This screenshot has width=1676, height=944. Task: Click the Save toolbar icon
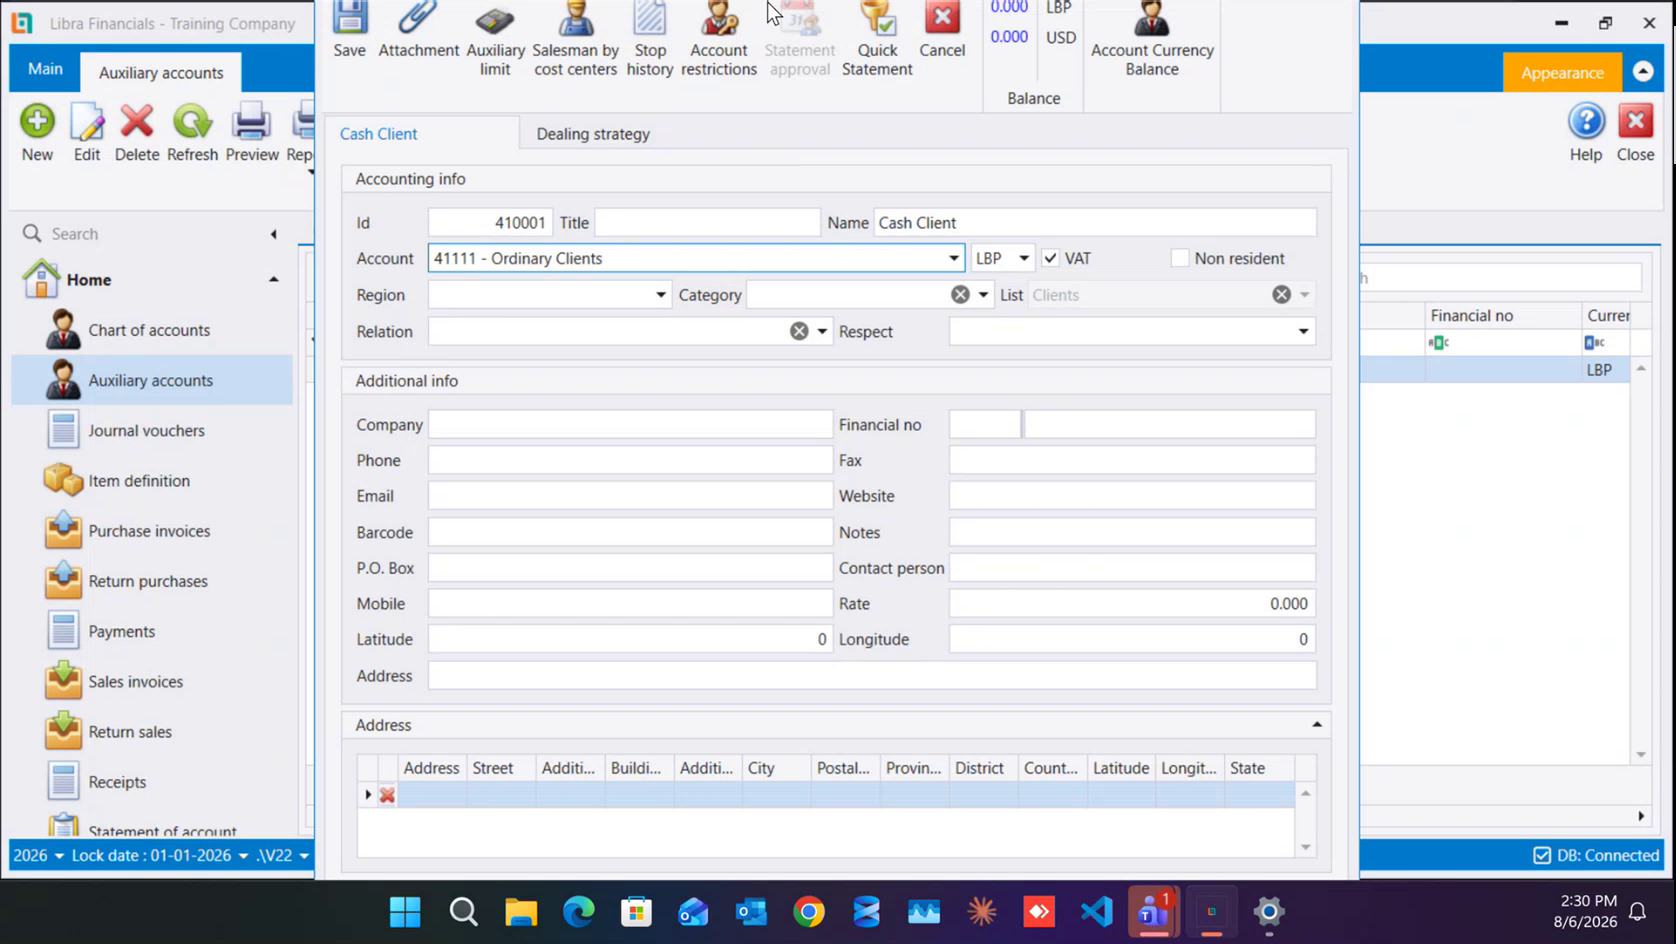(349, 30)
